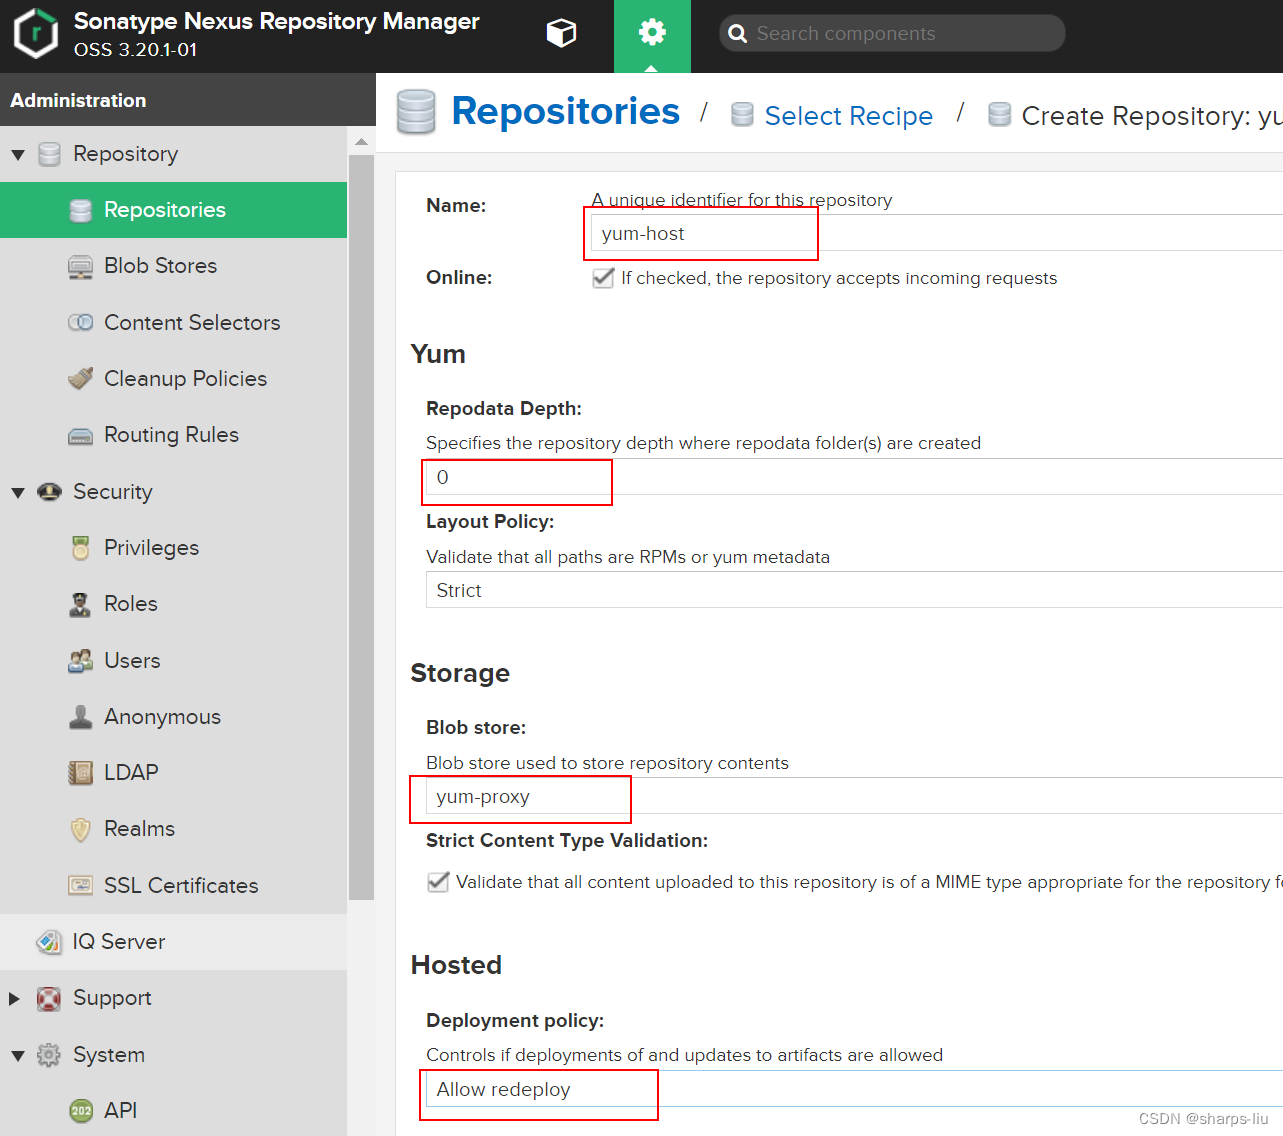1283x1136 pixels.
Task: Click the Realms shield icon
Action: point(80,829)
